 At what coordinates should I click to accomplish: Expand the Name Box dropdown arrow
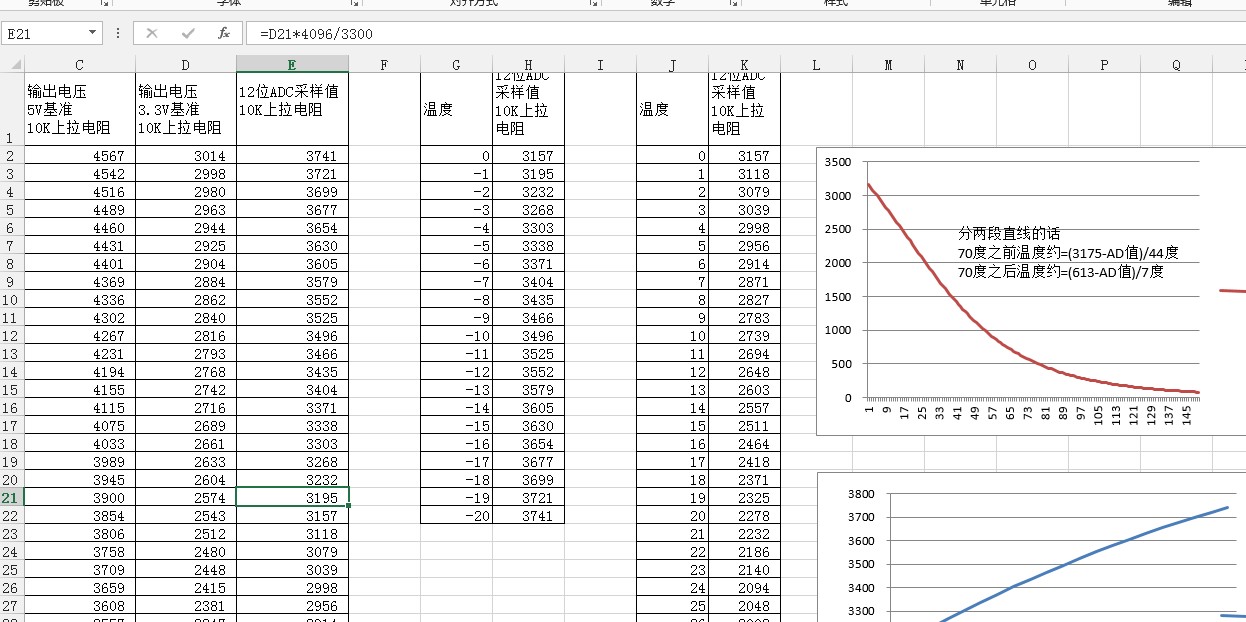pos(93,33)
